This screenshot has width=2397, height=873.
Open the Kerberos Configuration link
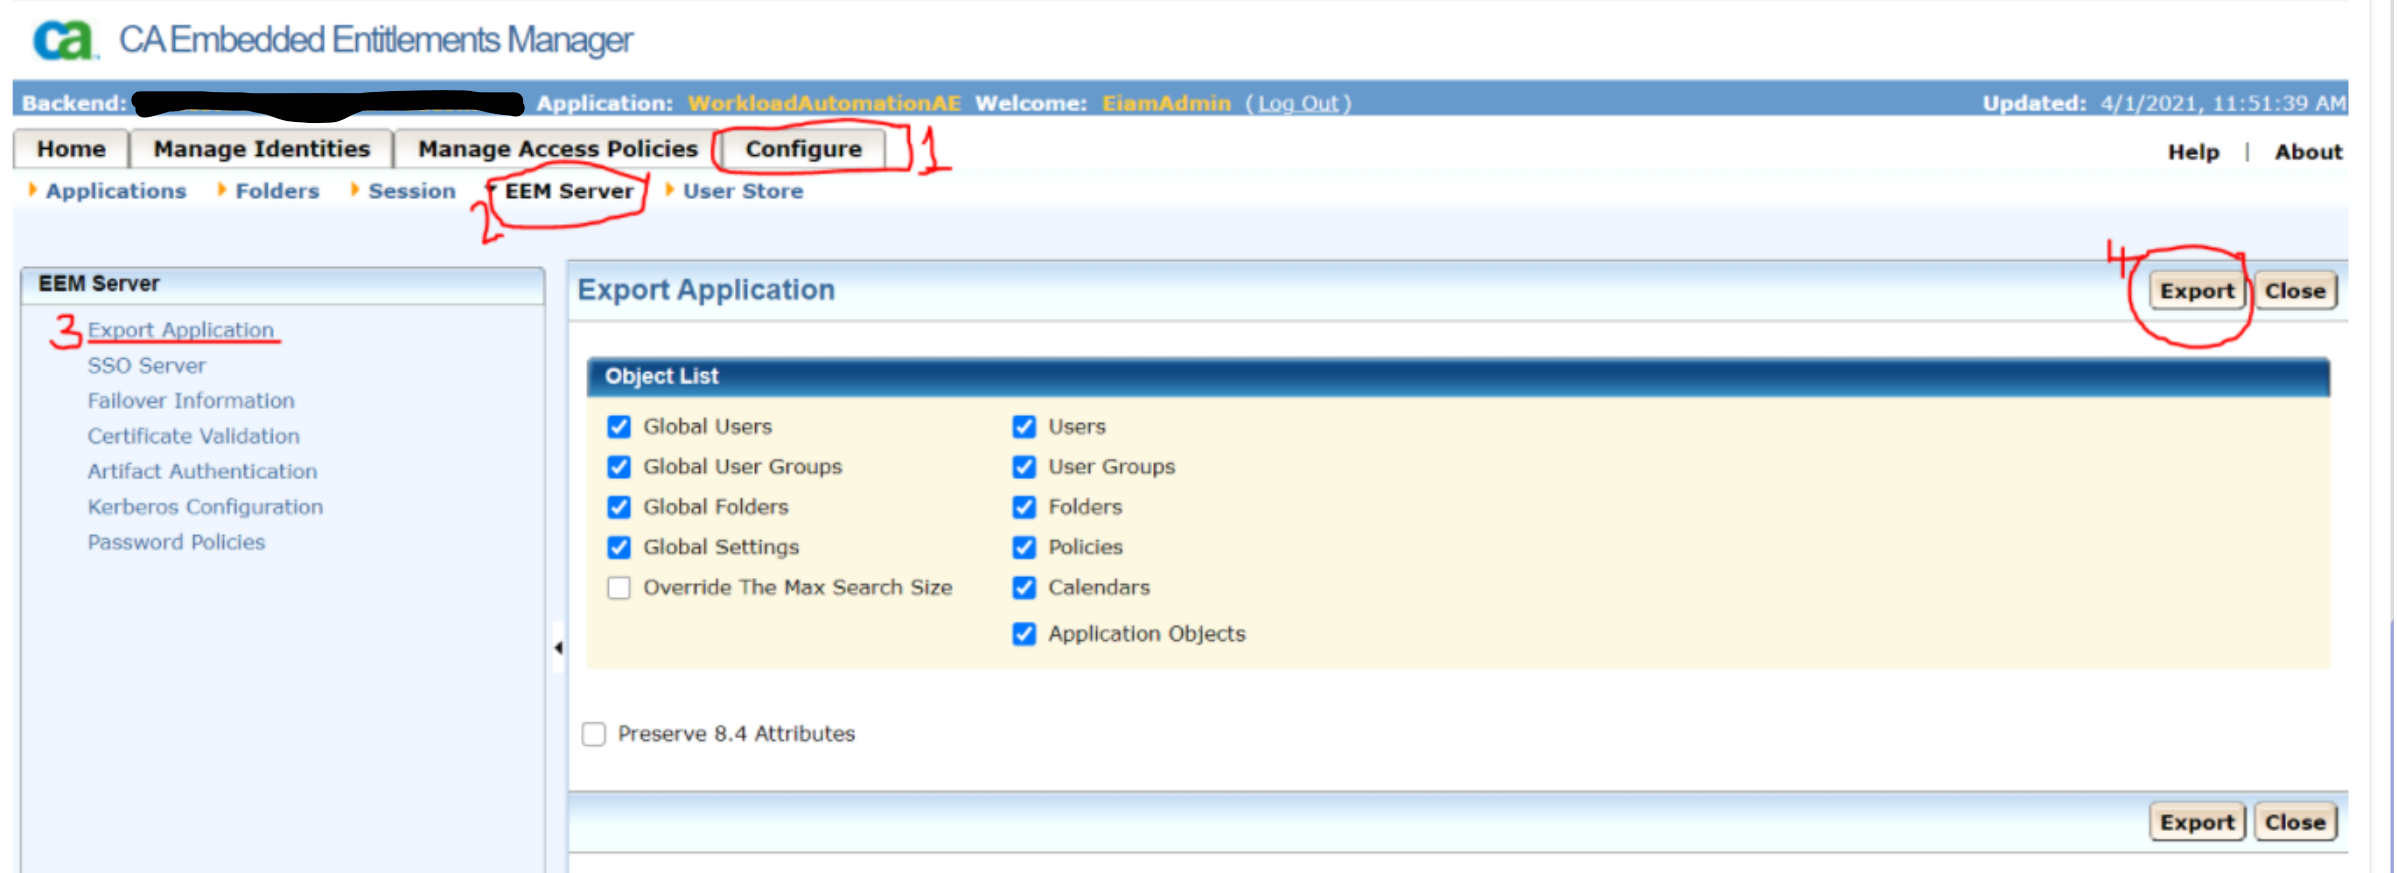[x=205, y=507]
